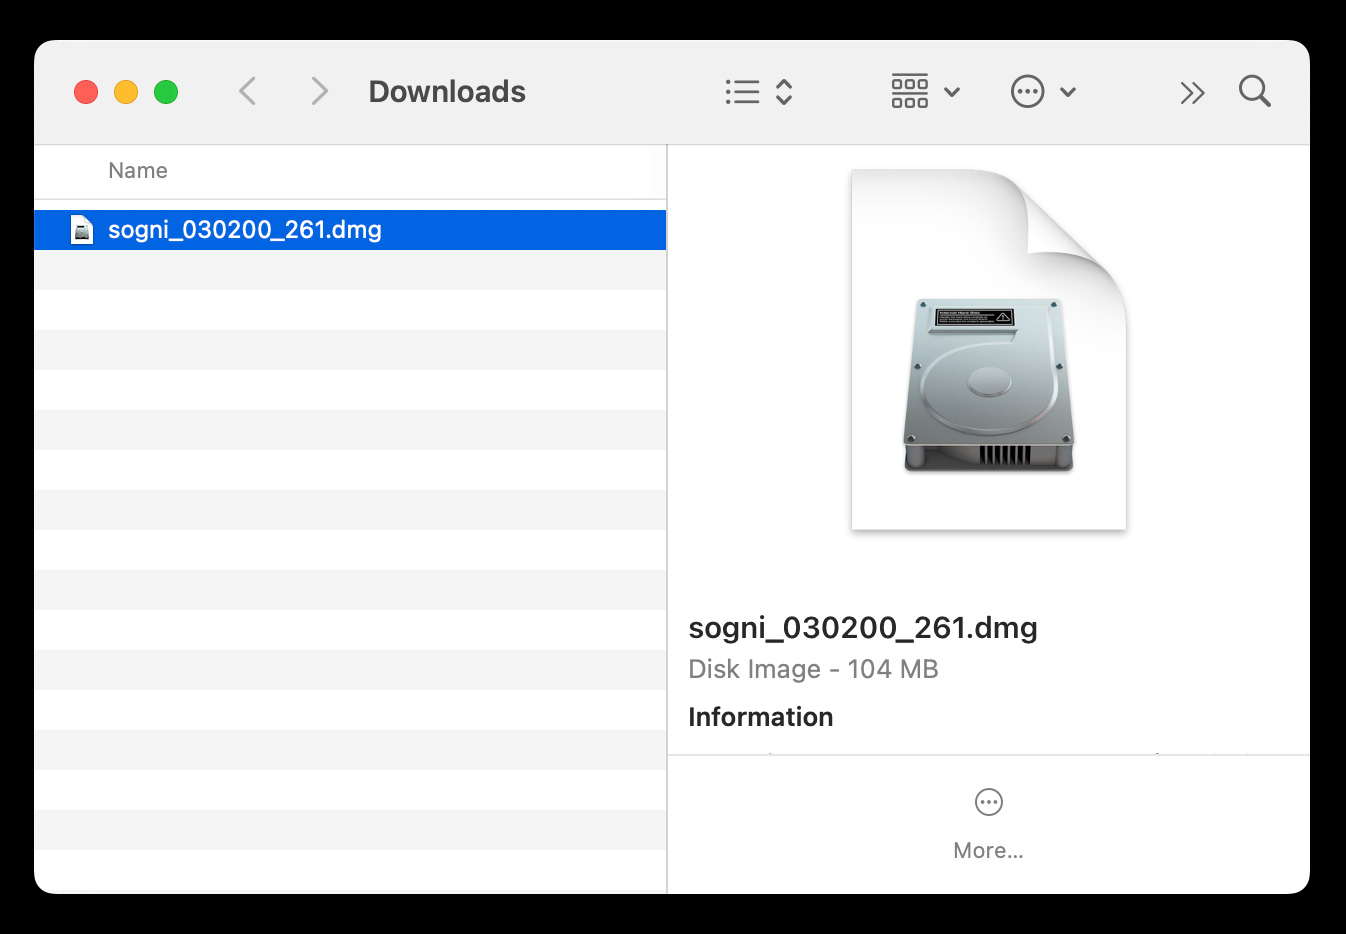The width and height of the screenshot is (1346, 934).
Task: Sort by the Name column header
Action: pos(138,171)
